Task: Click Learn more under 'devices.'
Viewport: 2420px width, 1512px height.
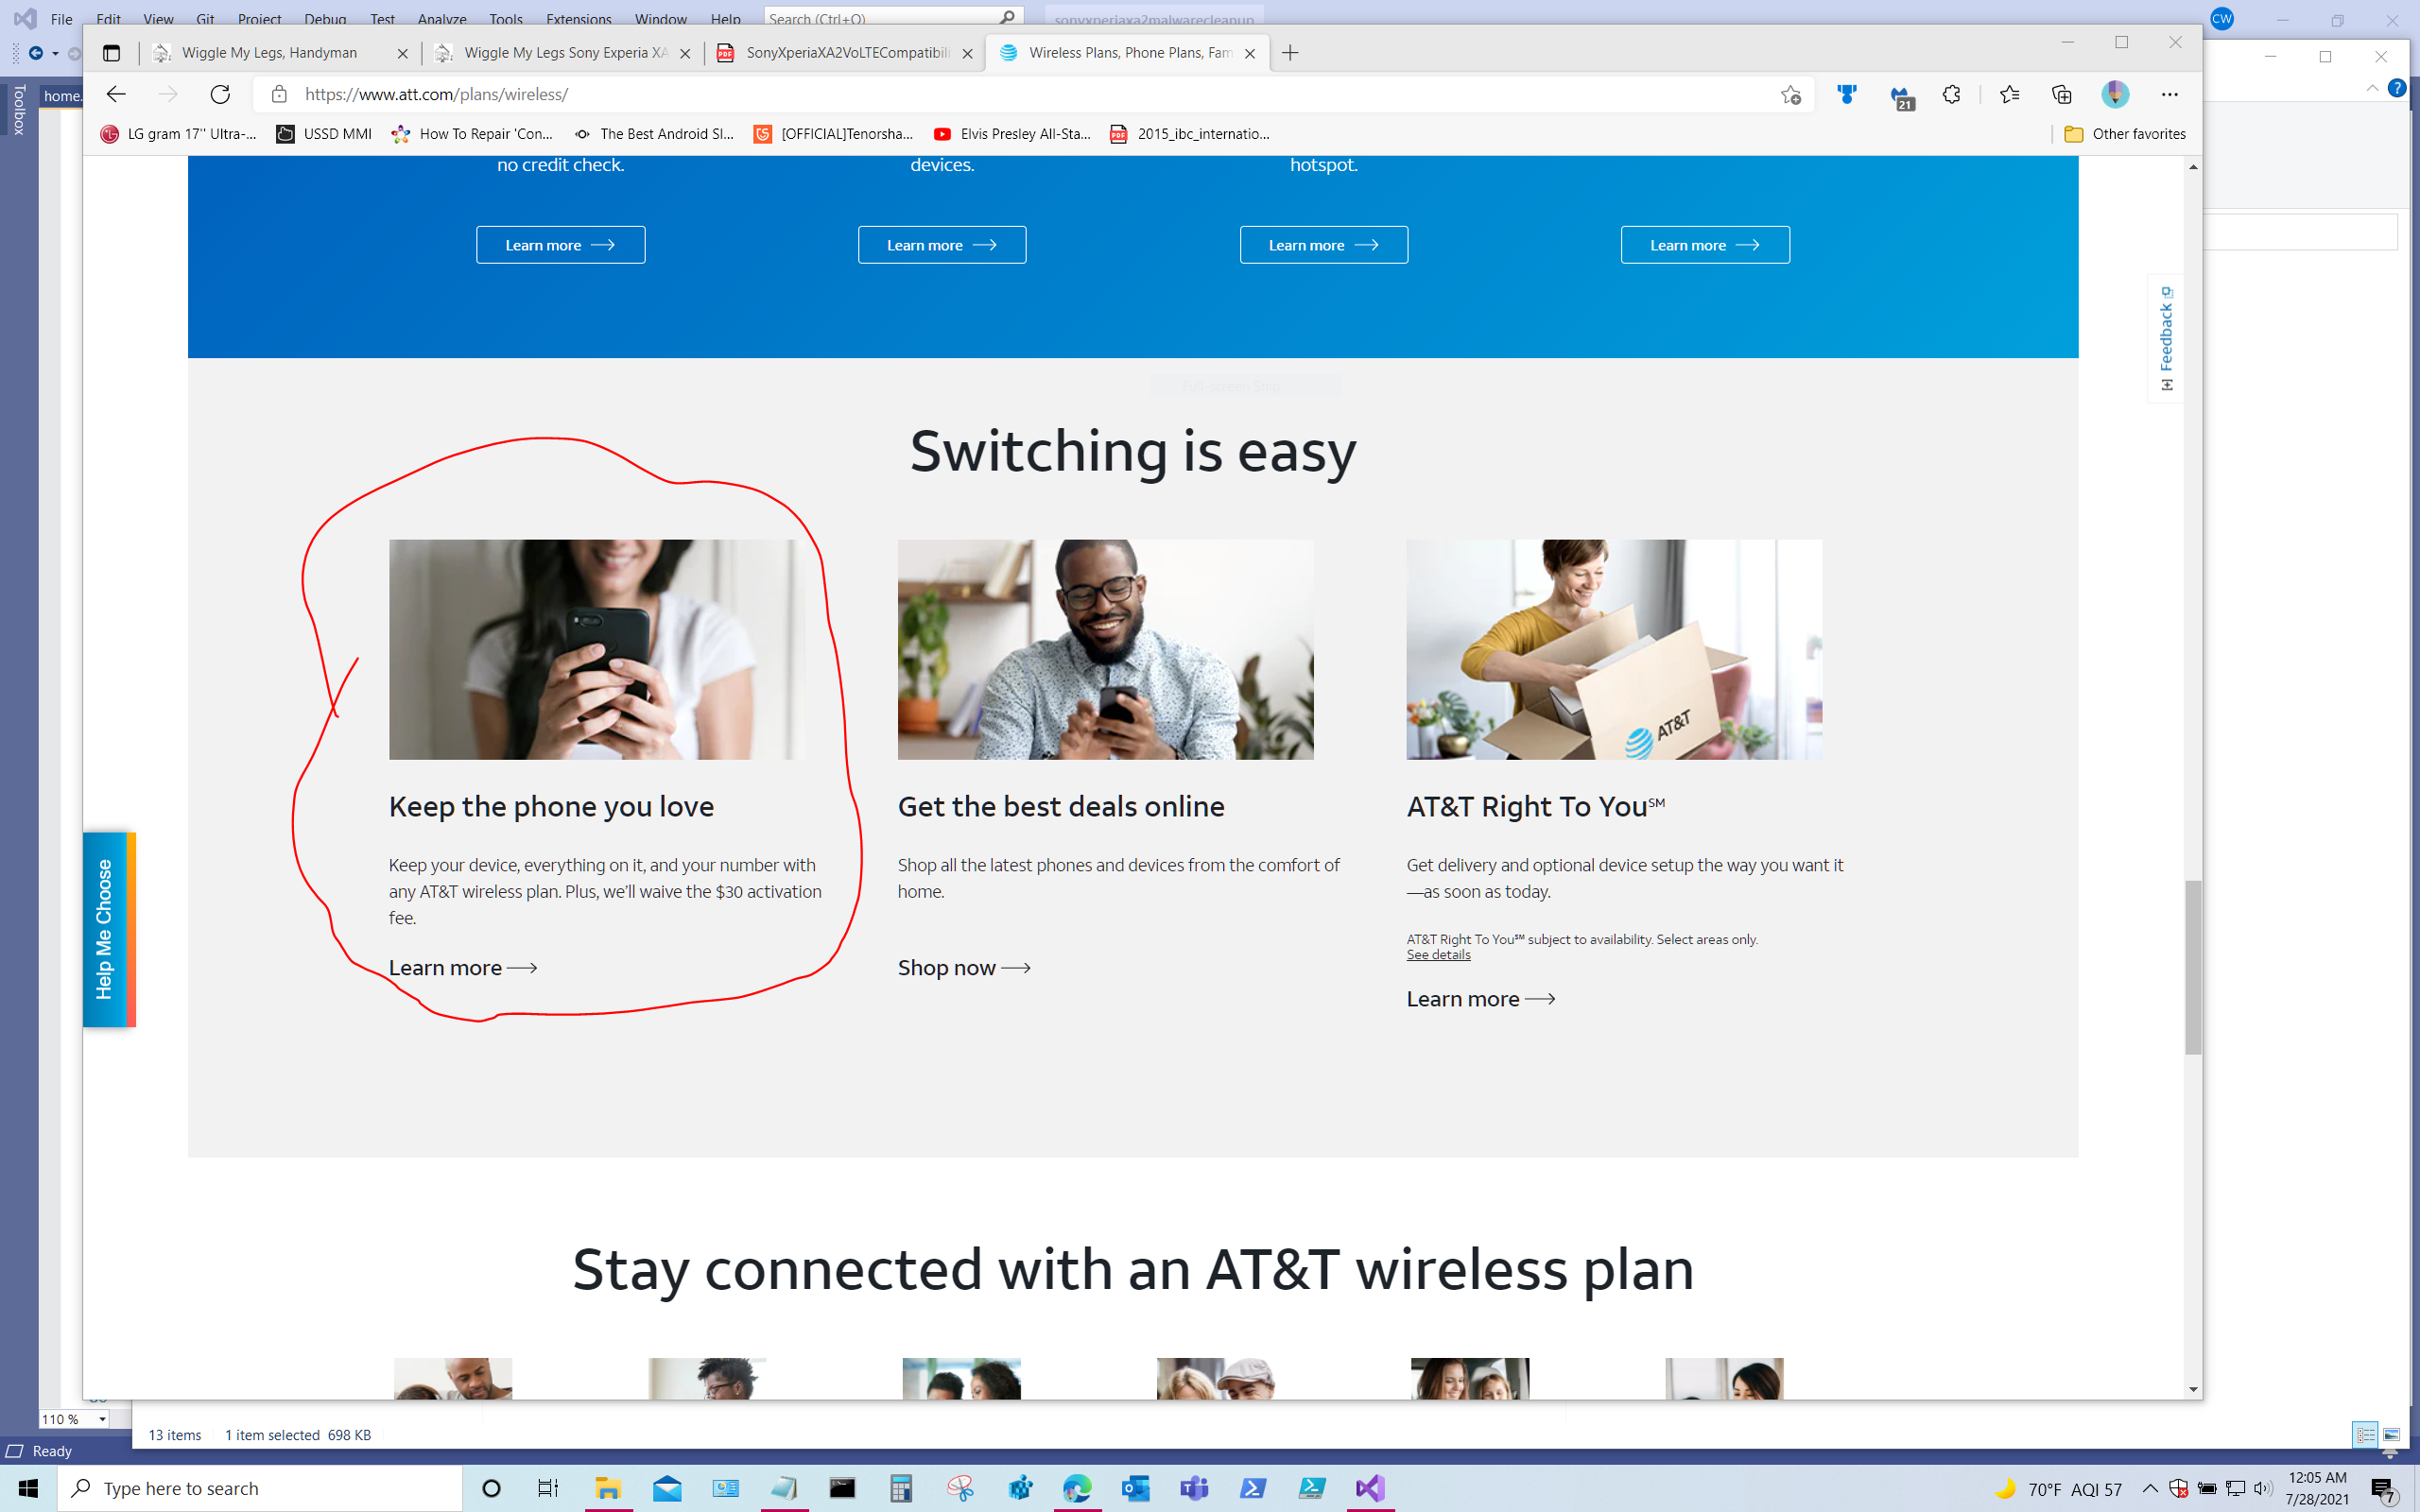Action: click(941, 245)
